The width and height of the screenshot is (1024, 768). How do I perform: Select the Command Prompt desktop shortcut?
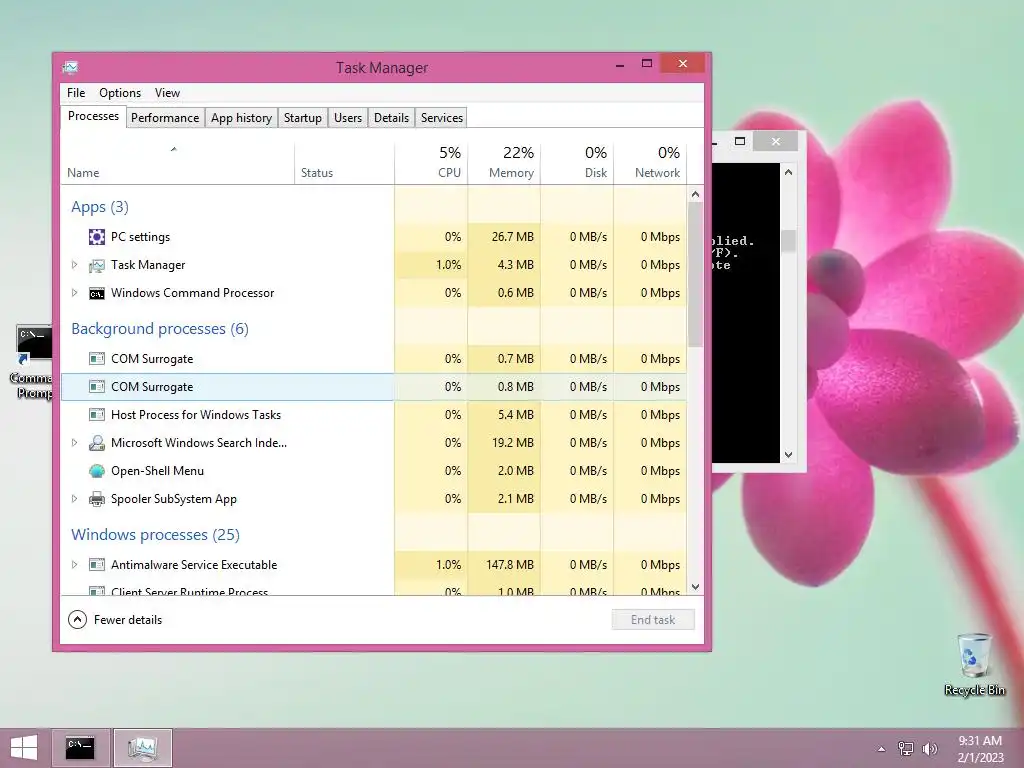31,361
